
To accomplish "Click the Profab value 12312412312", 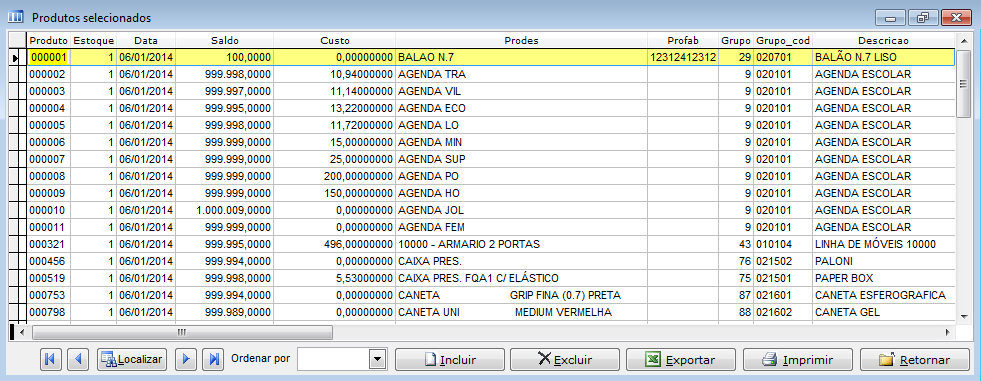I will [x=683, y=58].
